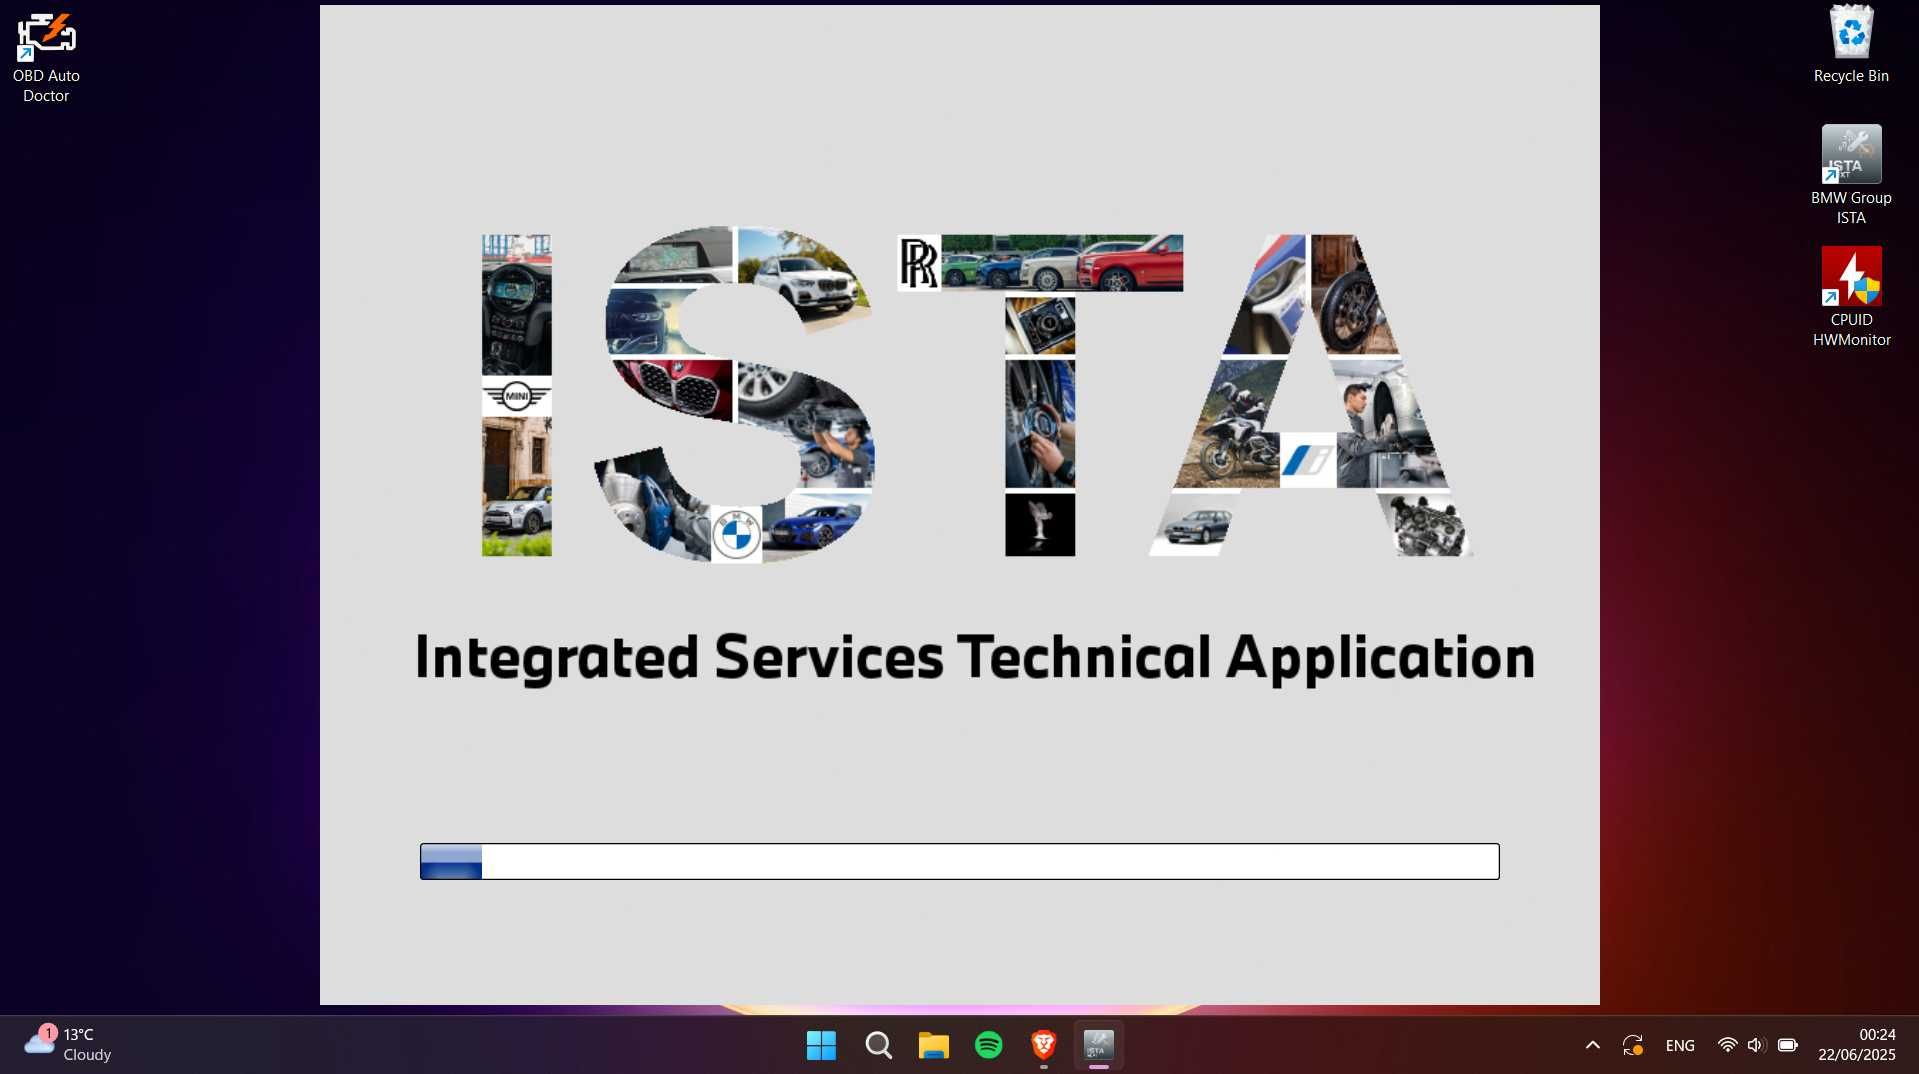Switch input language ENG indicator

coord(1680,1045)
